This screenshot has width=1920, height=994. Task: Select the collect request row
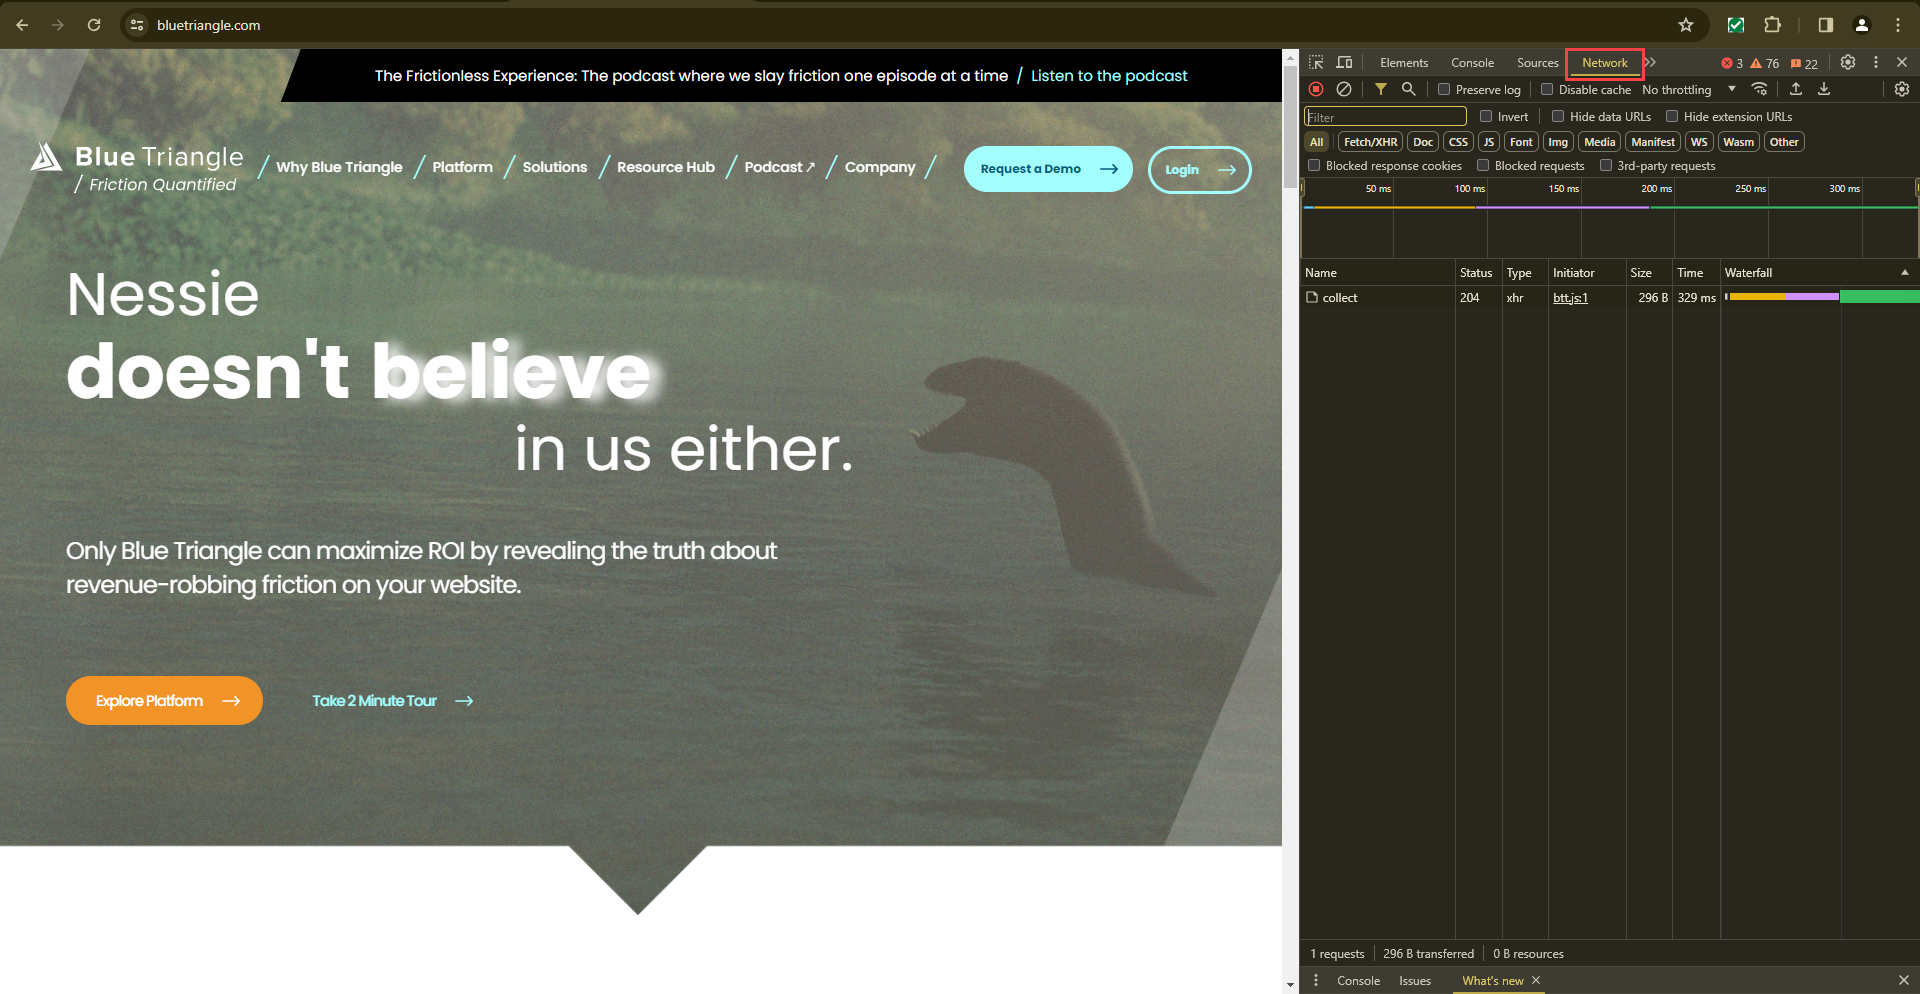[1610, 298]
